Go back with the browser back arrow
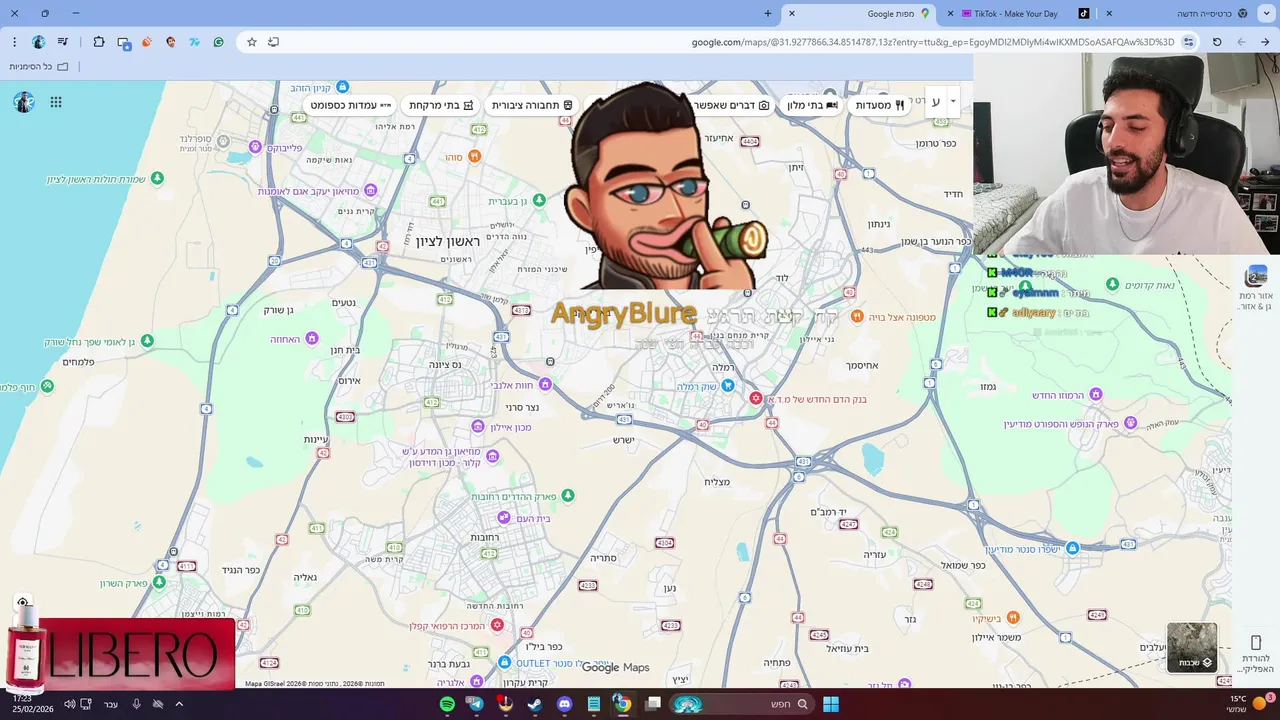This screenshot has height=720, width=1280. [x=1265, y=42]
